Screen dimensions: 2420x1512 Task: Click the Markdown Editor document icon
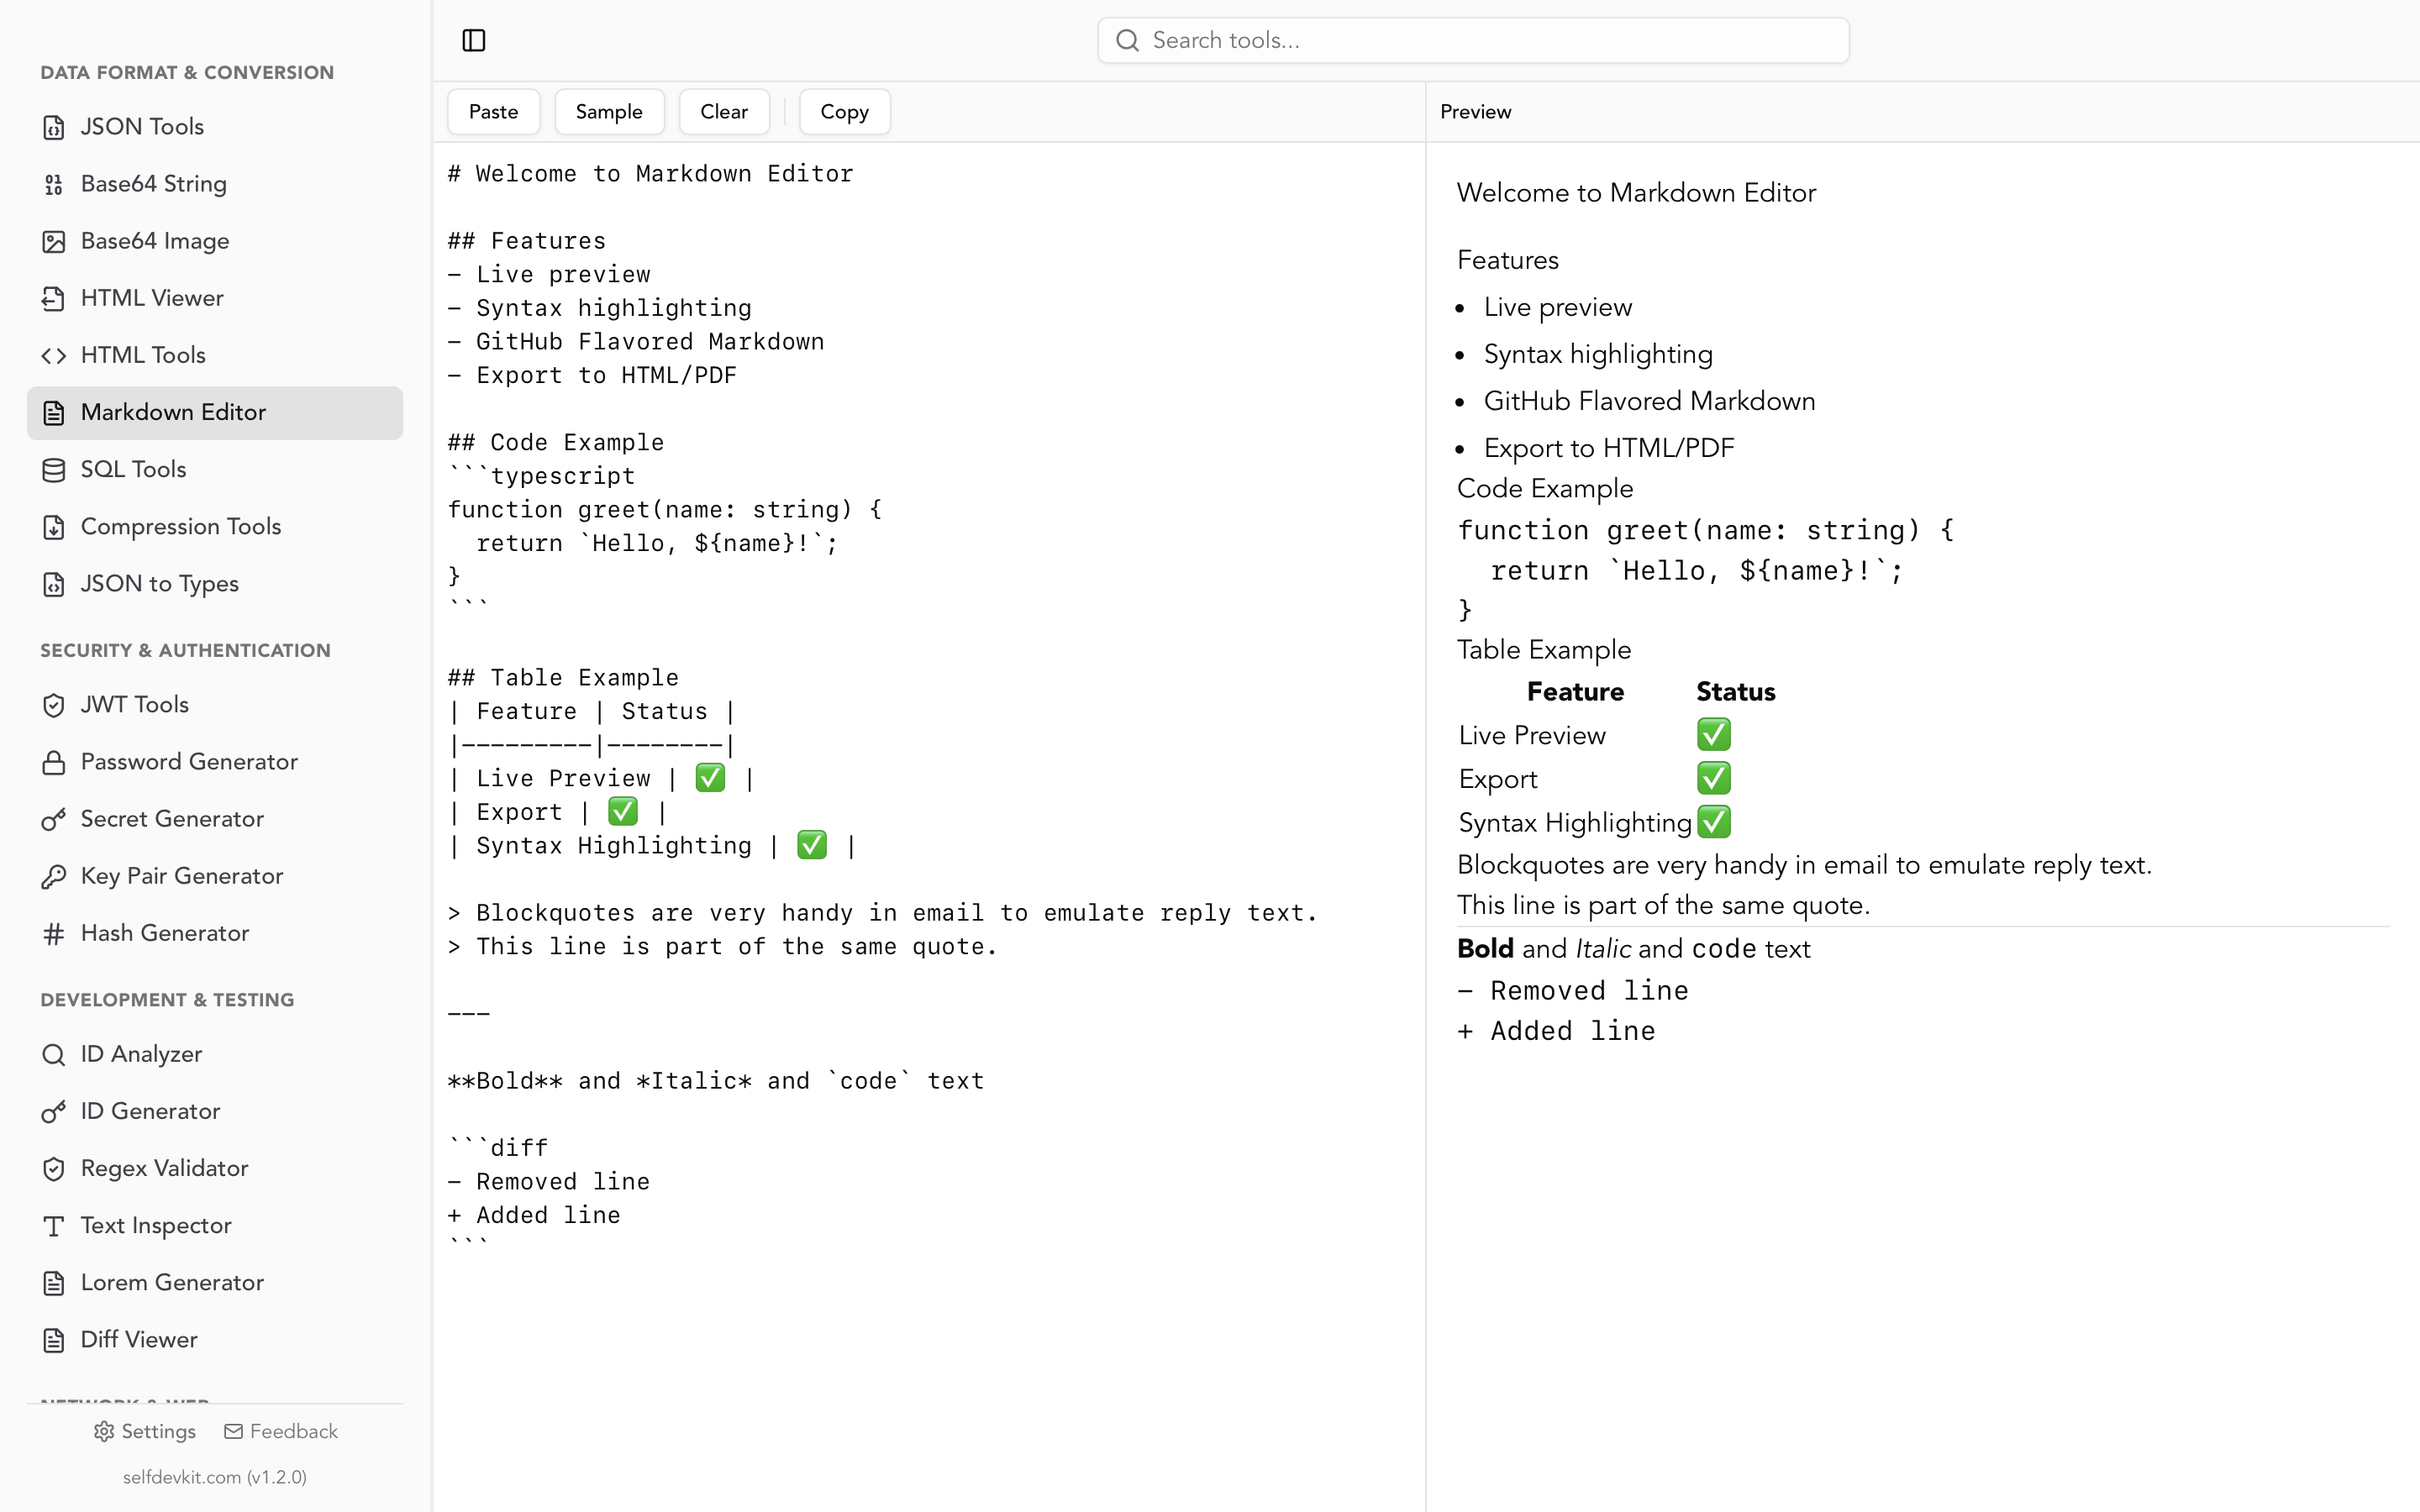54,412
